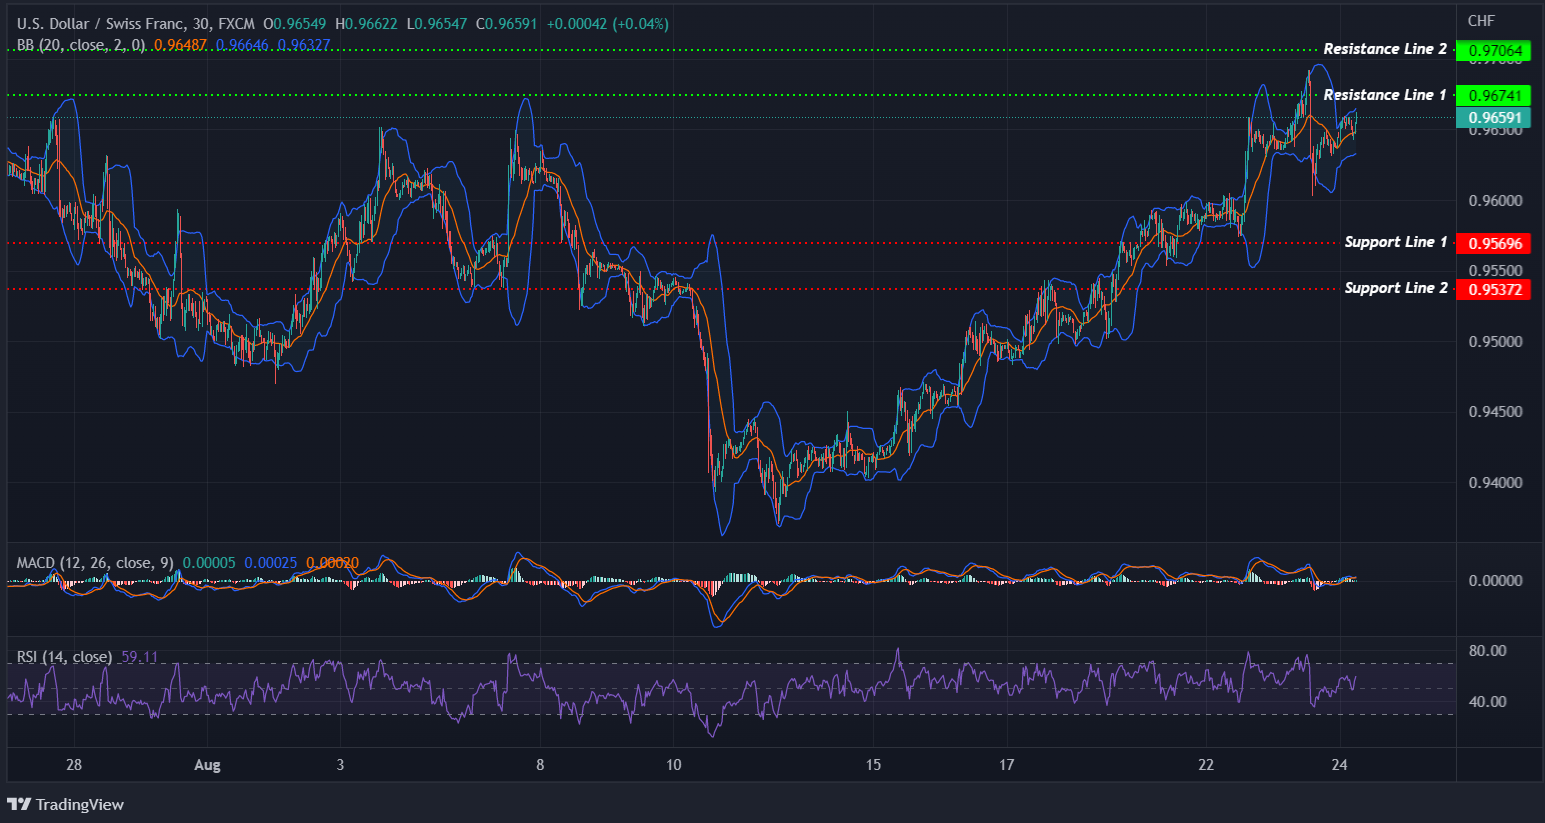Image resolution: width=1545 pixels, height=823 pixels.
Task: Click the Support Line 2 price label 0.95372
Action: (x=1494, y=289)
